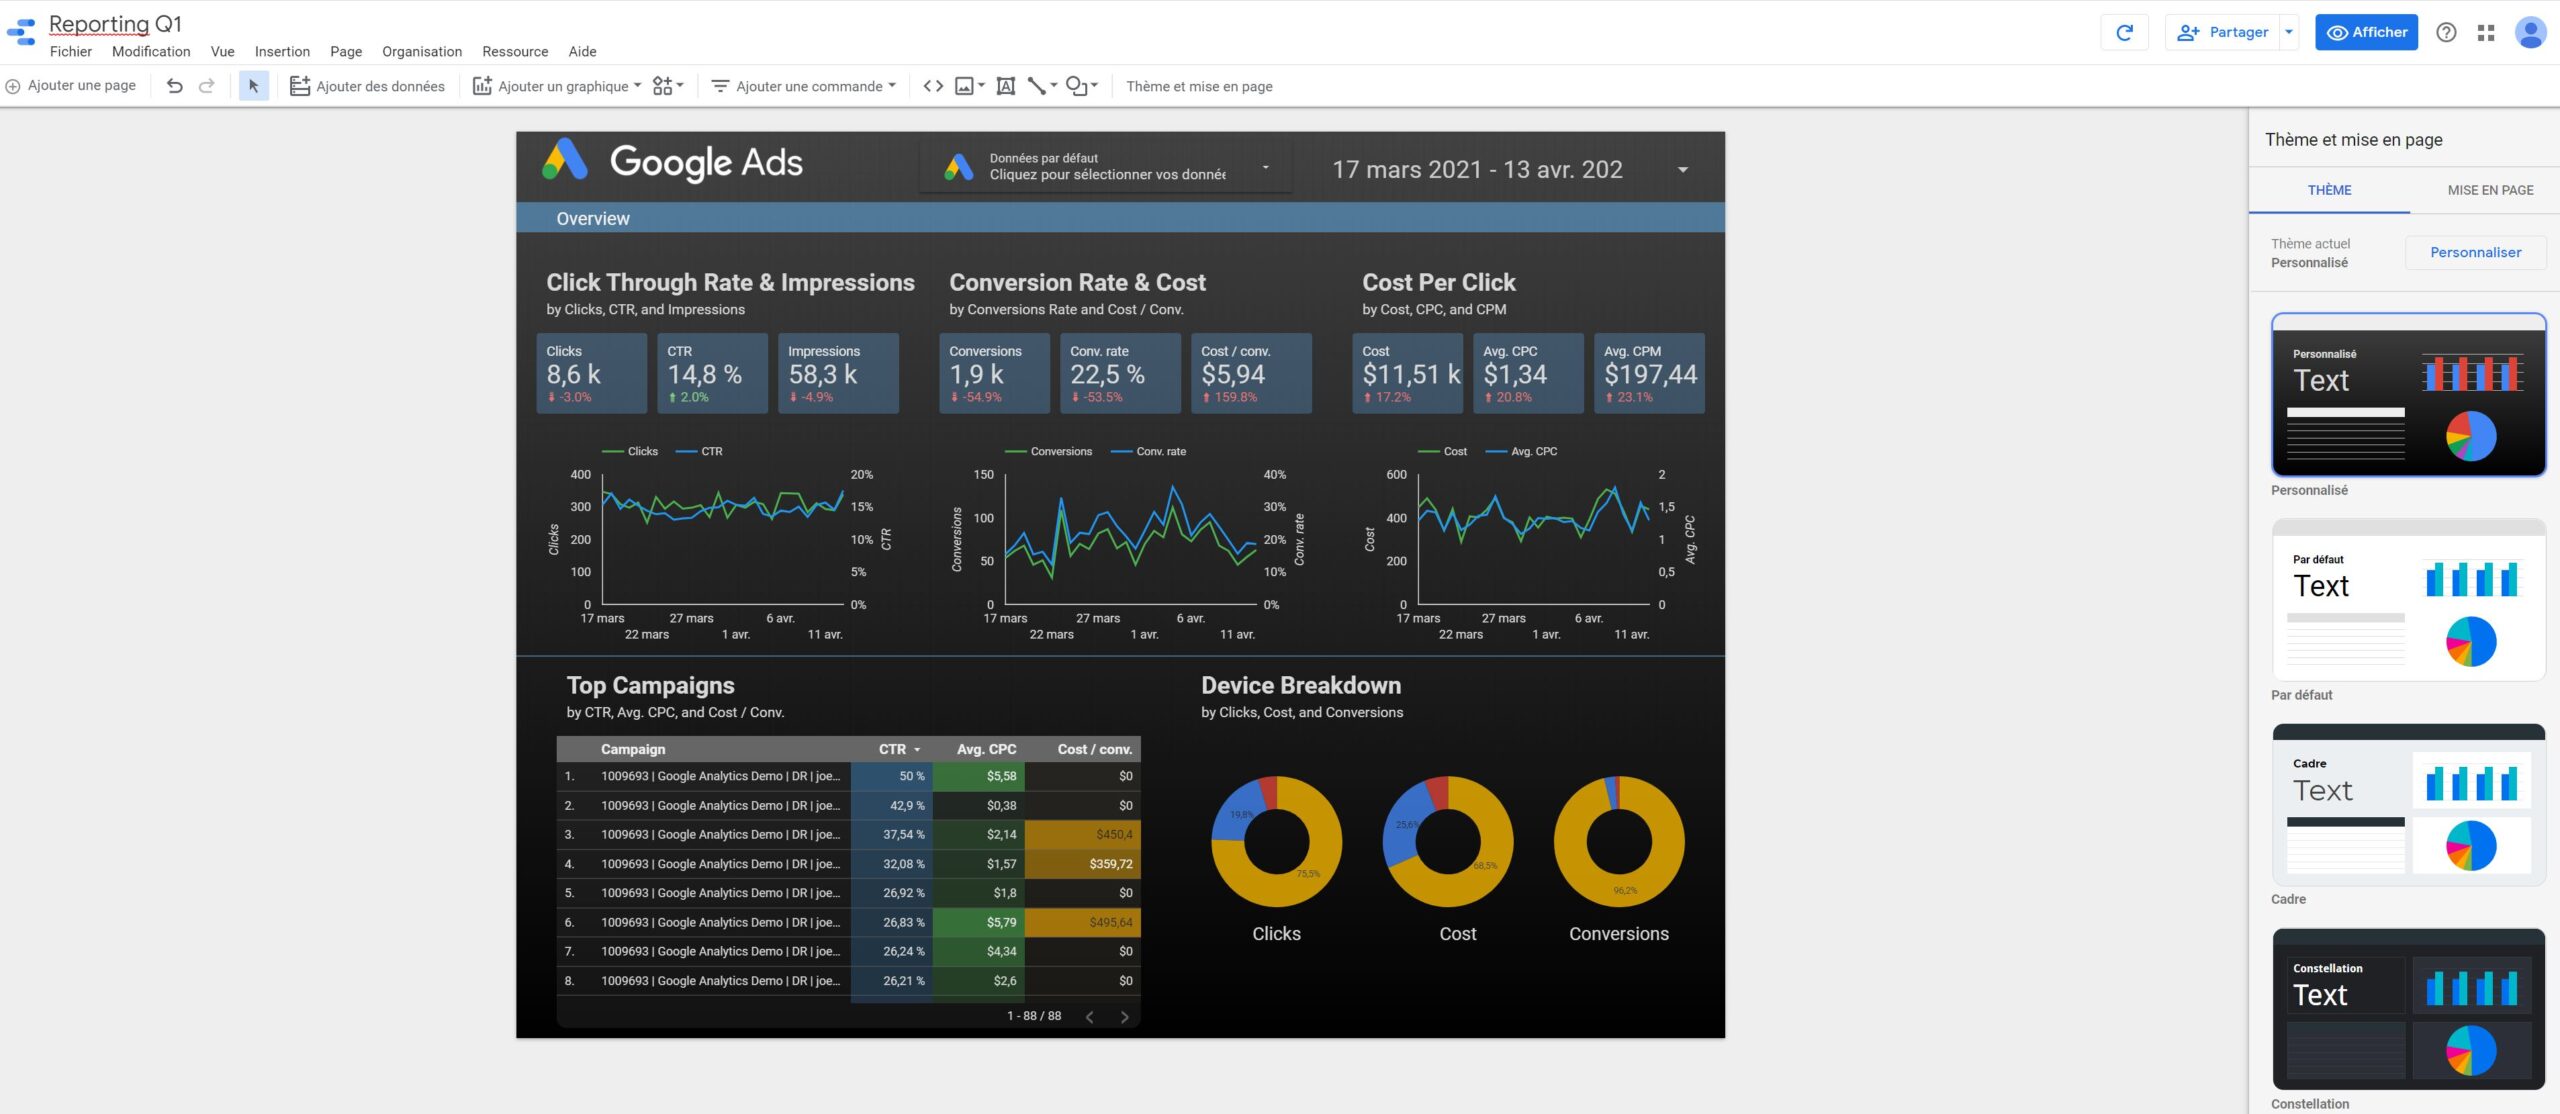2560x1114 pixels.
Task: Insert a text box
Action: 1007,86
